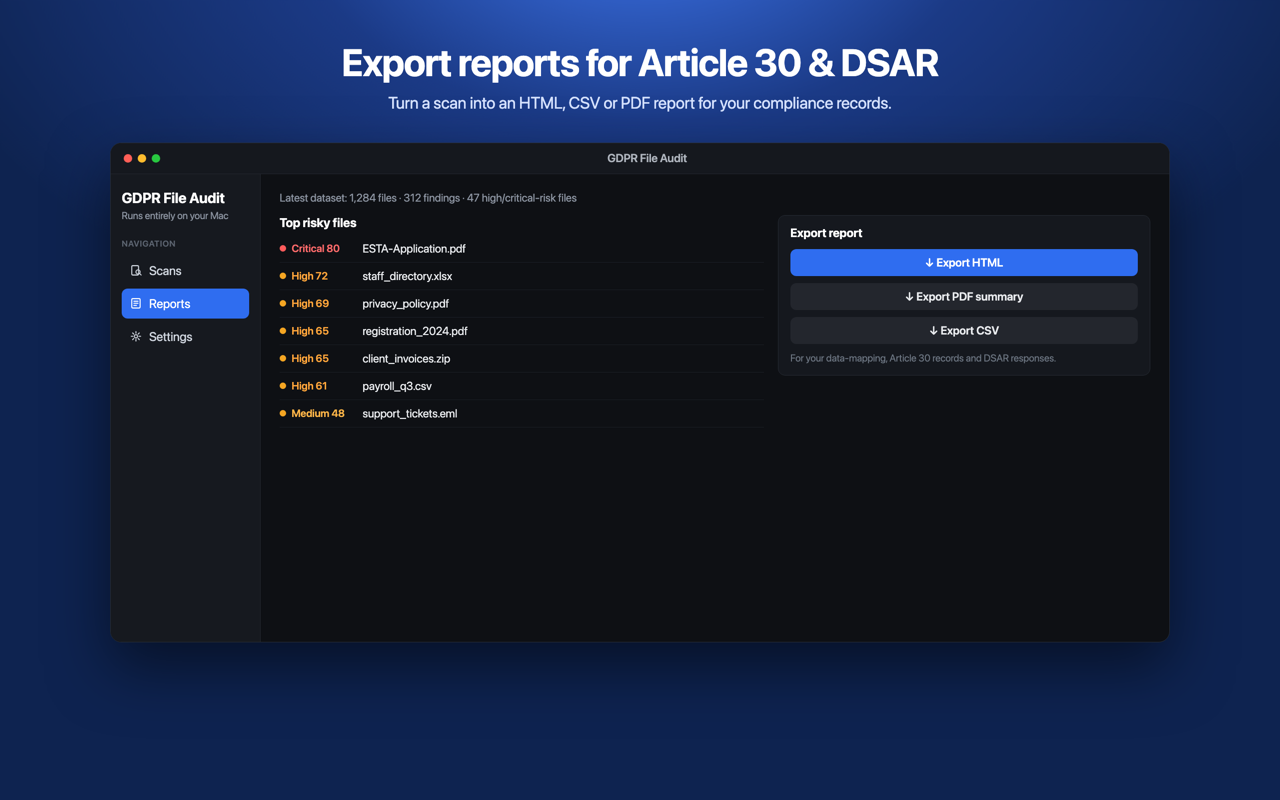Click the Export CSV button
Image resolution: width=1280 pixels, height=800 pixels.
point(963,331)
